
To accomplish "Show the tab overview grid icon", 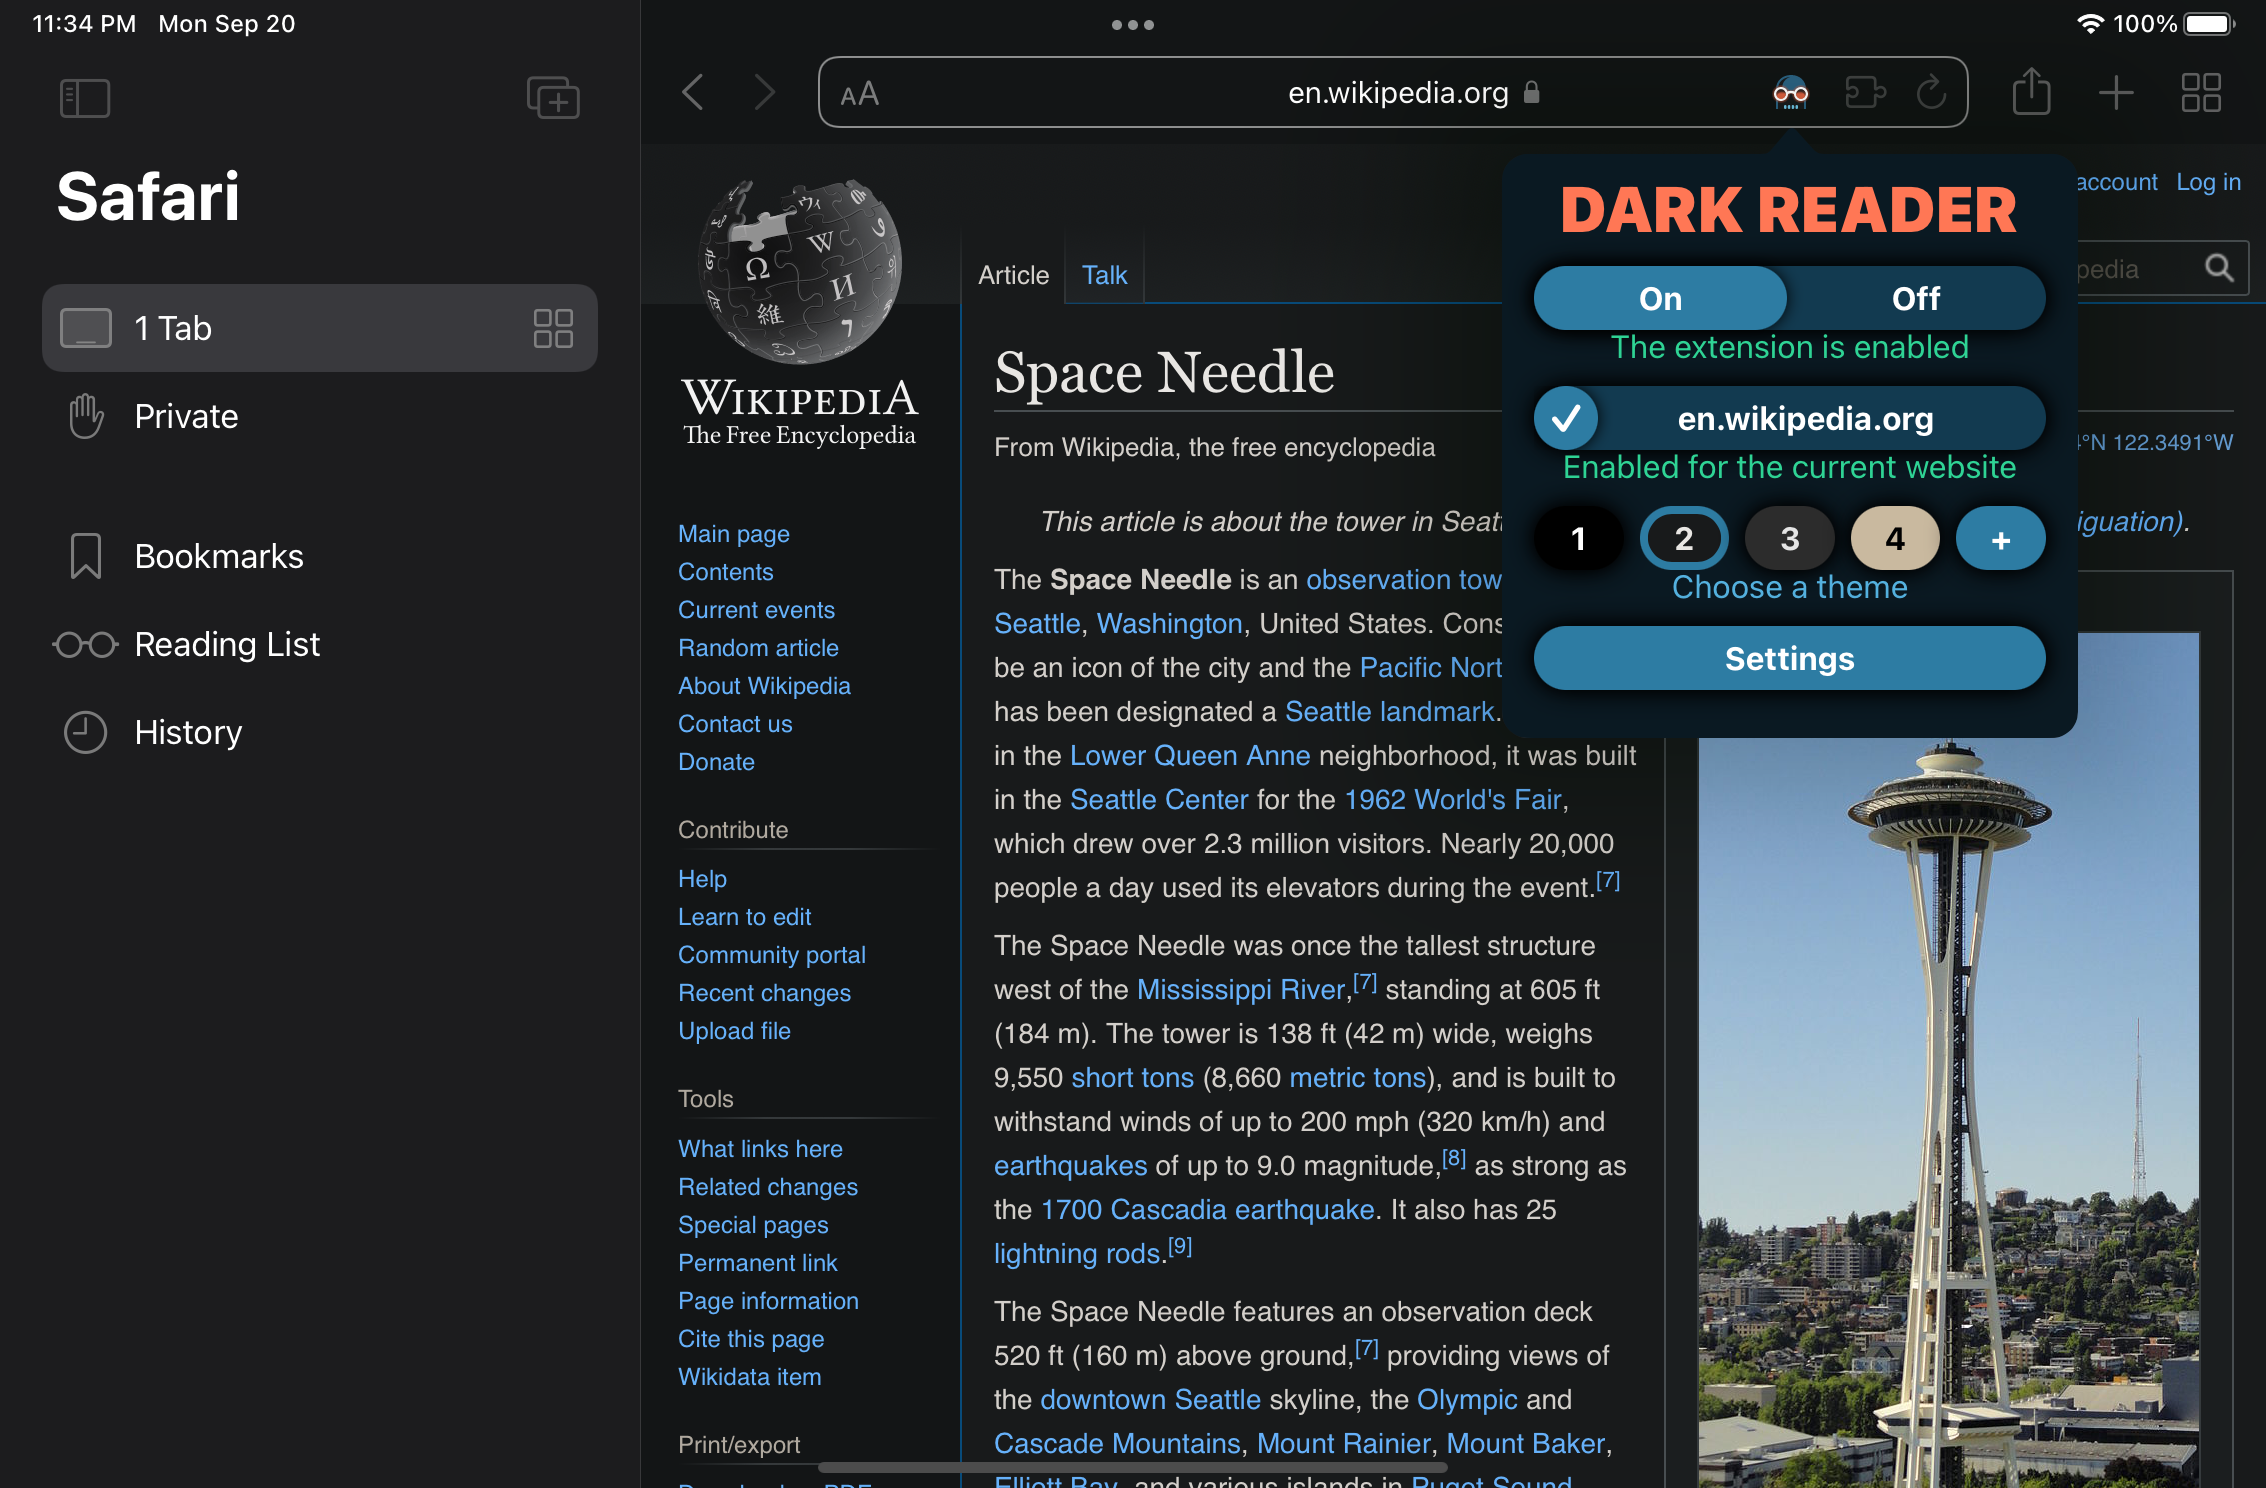I will point(2200,93).
